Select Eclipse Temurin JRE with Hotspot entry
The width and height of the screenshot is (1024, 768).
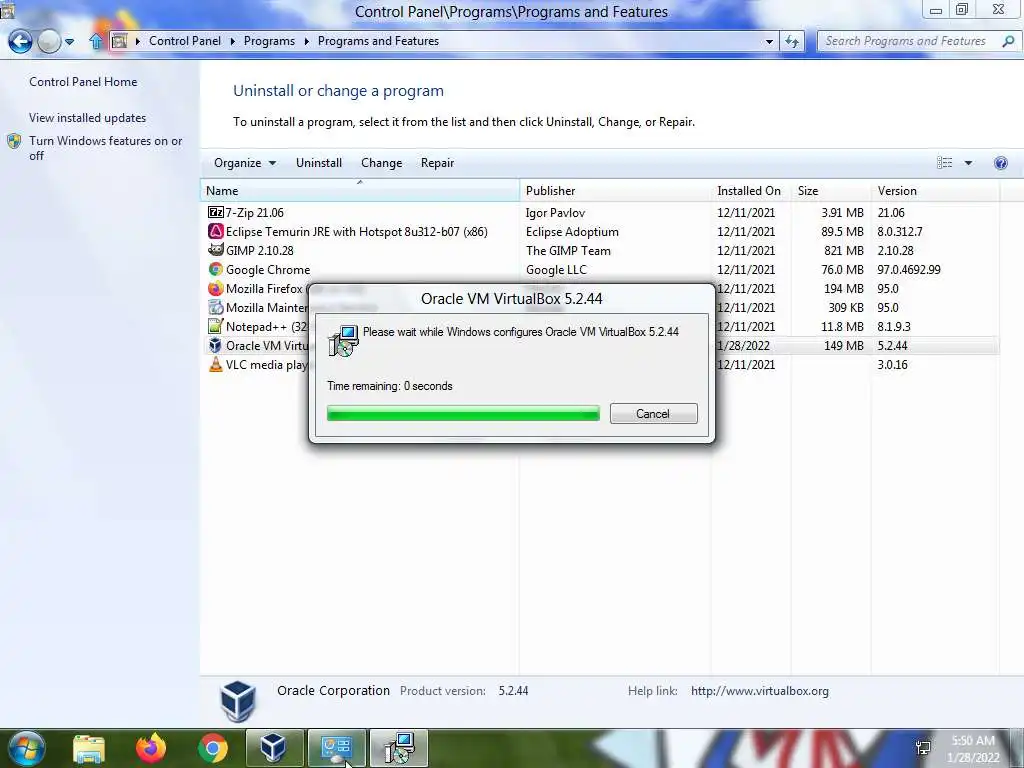tap(357, 231)
